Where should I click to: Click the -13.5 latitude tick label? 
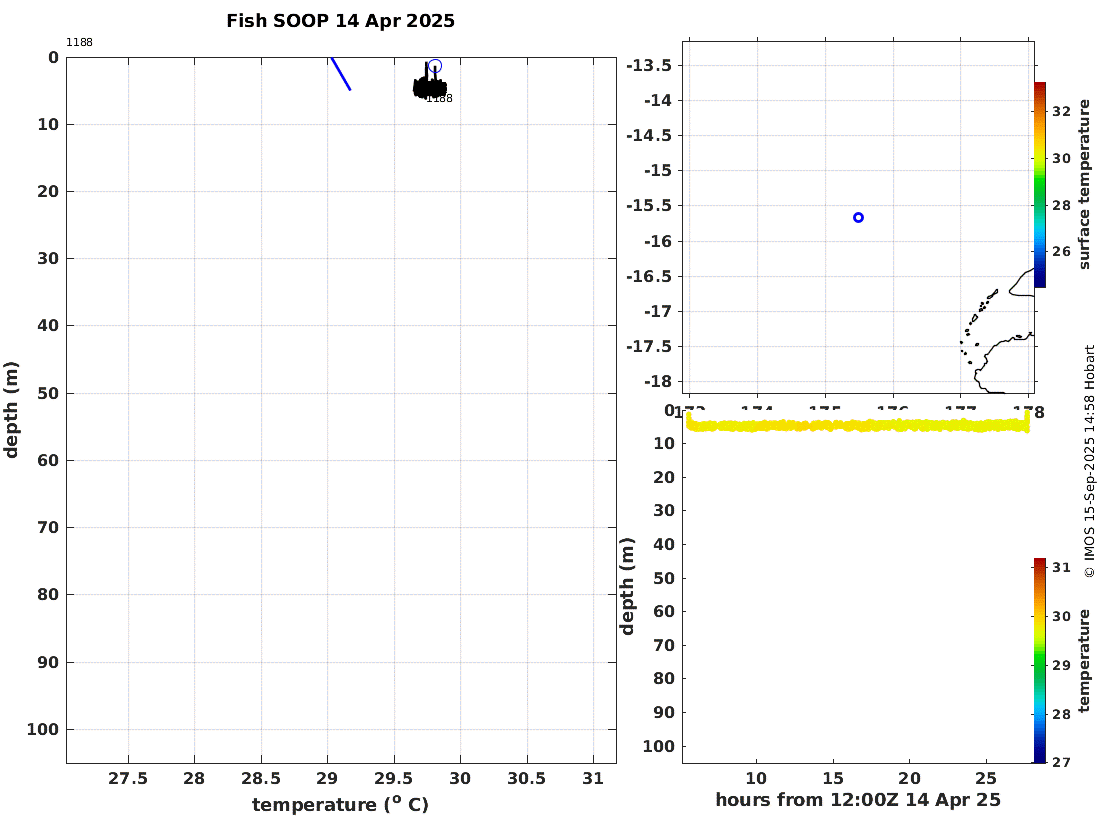click(649, 65)
